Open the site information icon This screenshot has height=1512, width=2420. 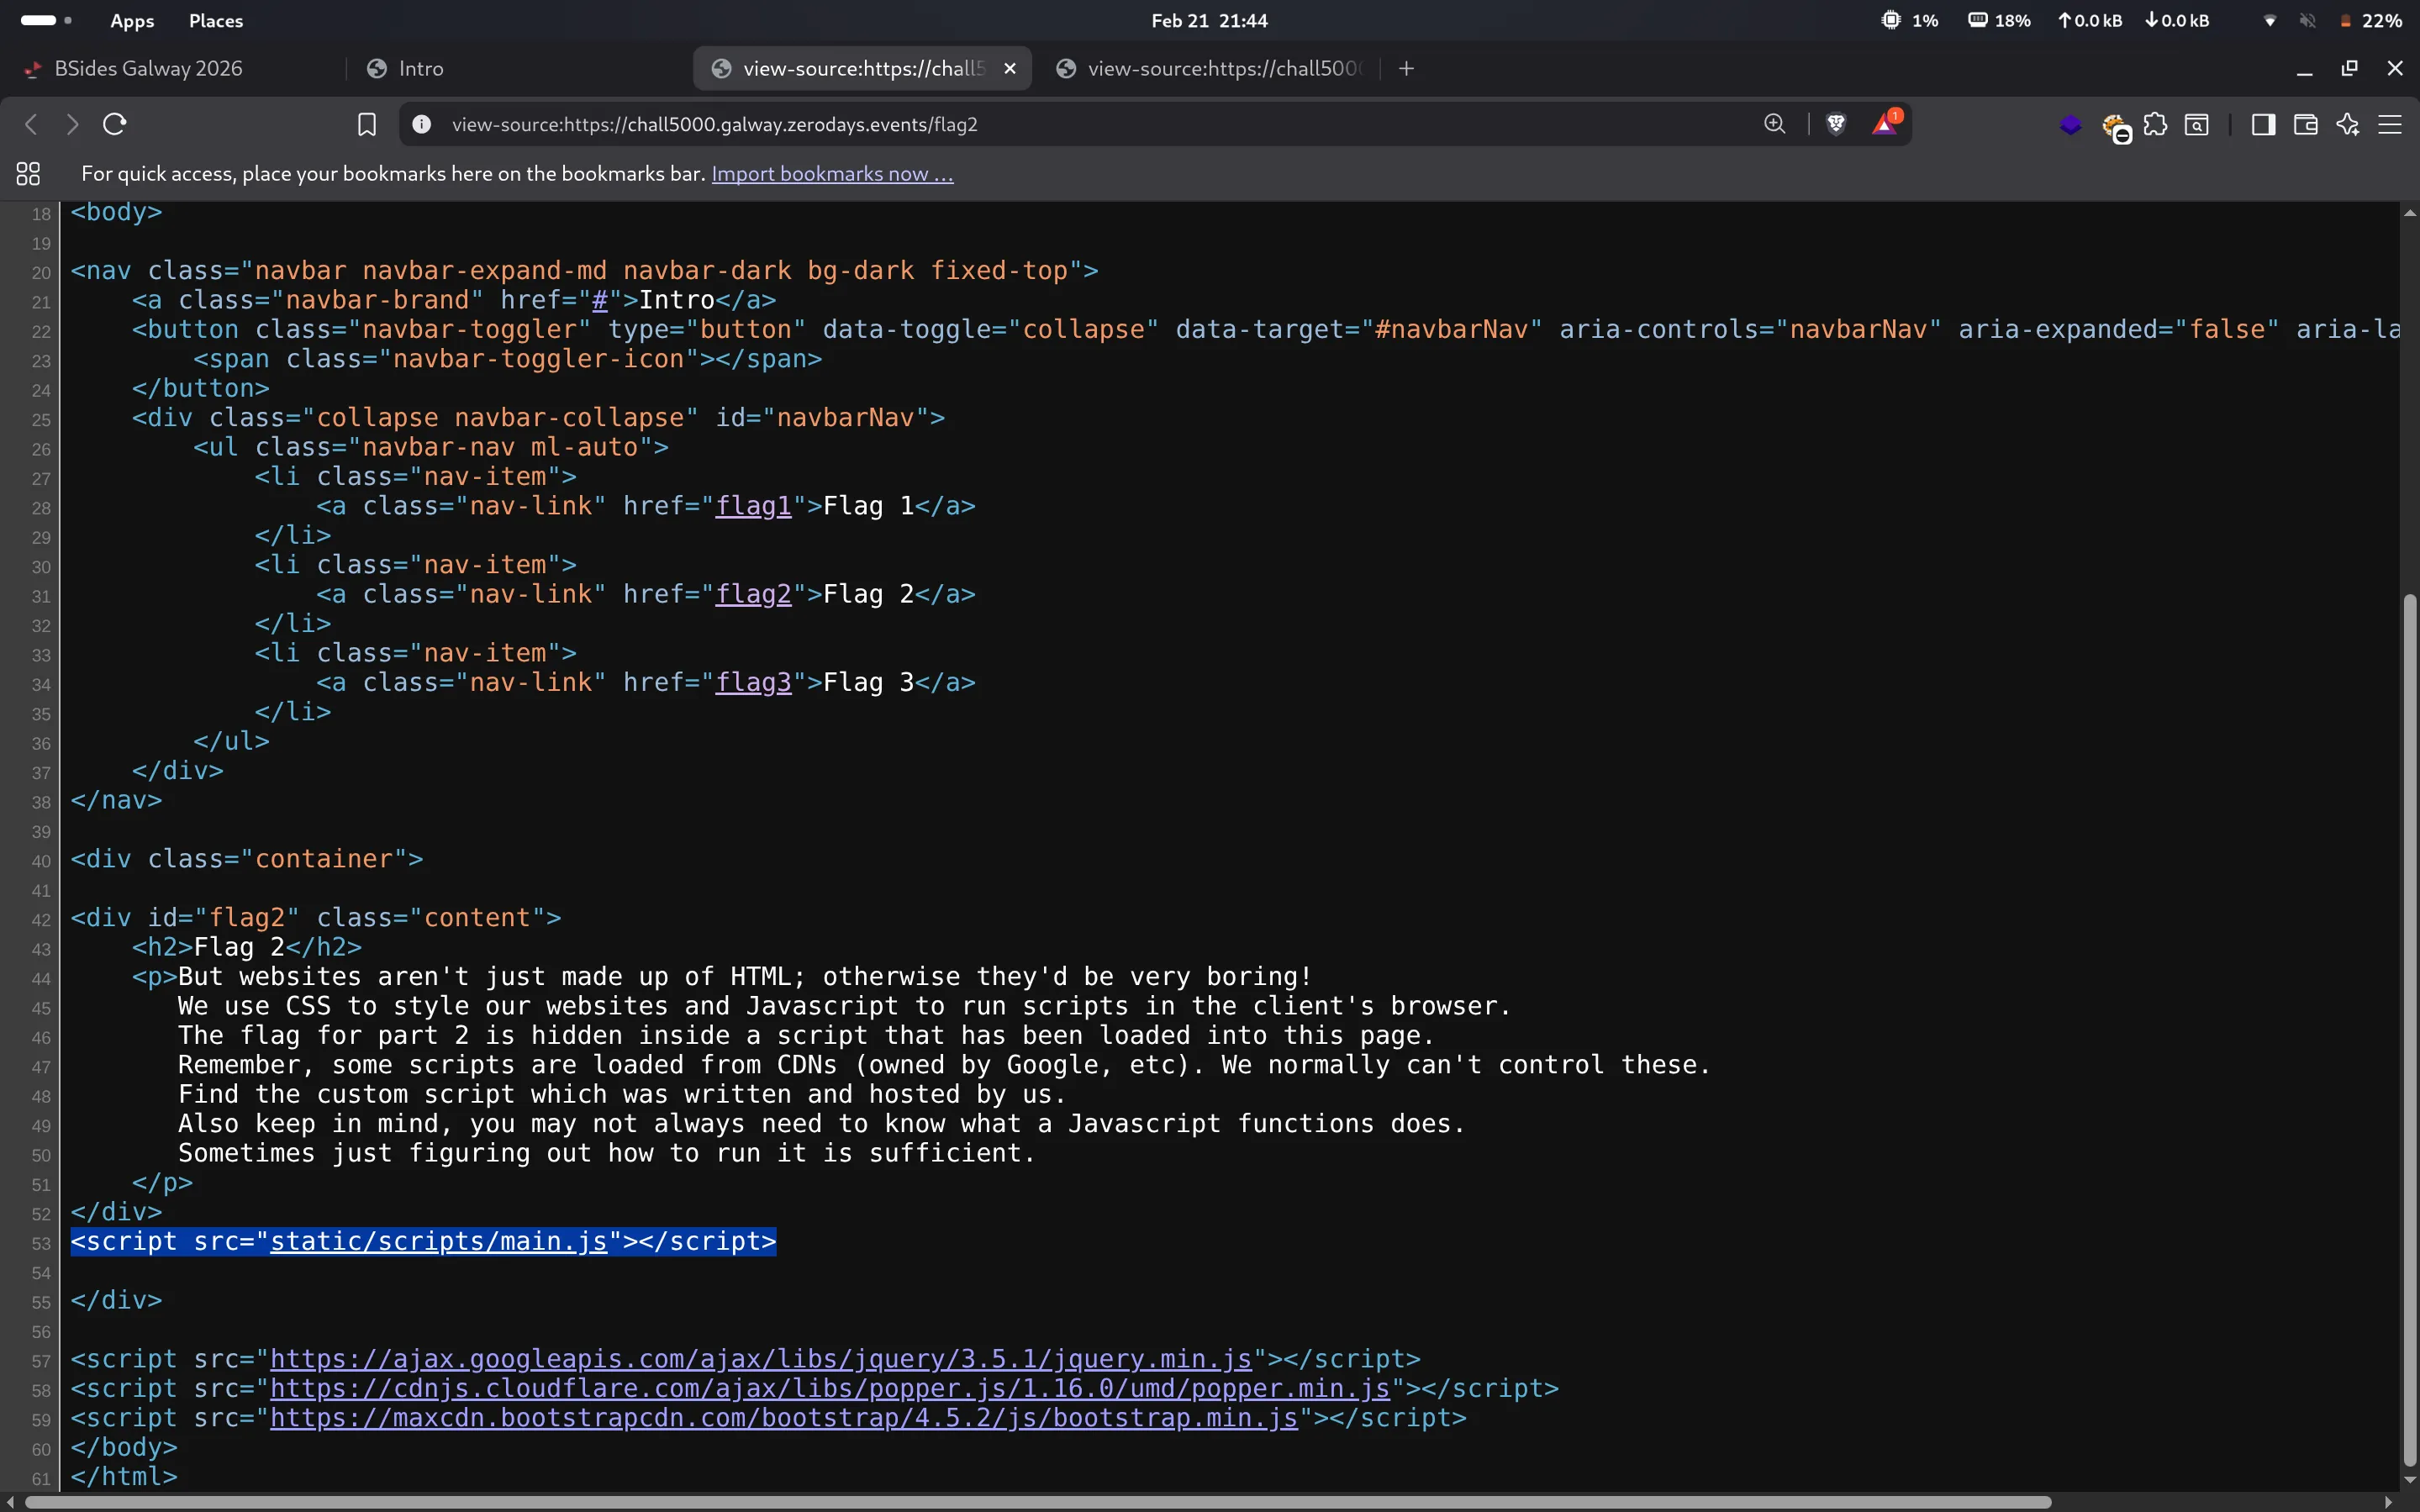coord(422,124)
